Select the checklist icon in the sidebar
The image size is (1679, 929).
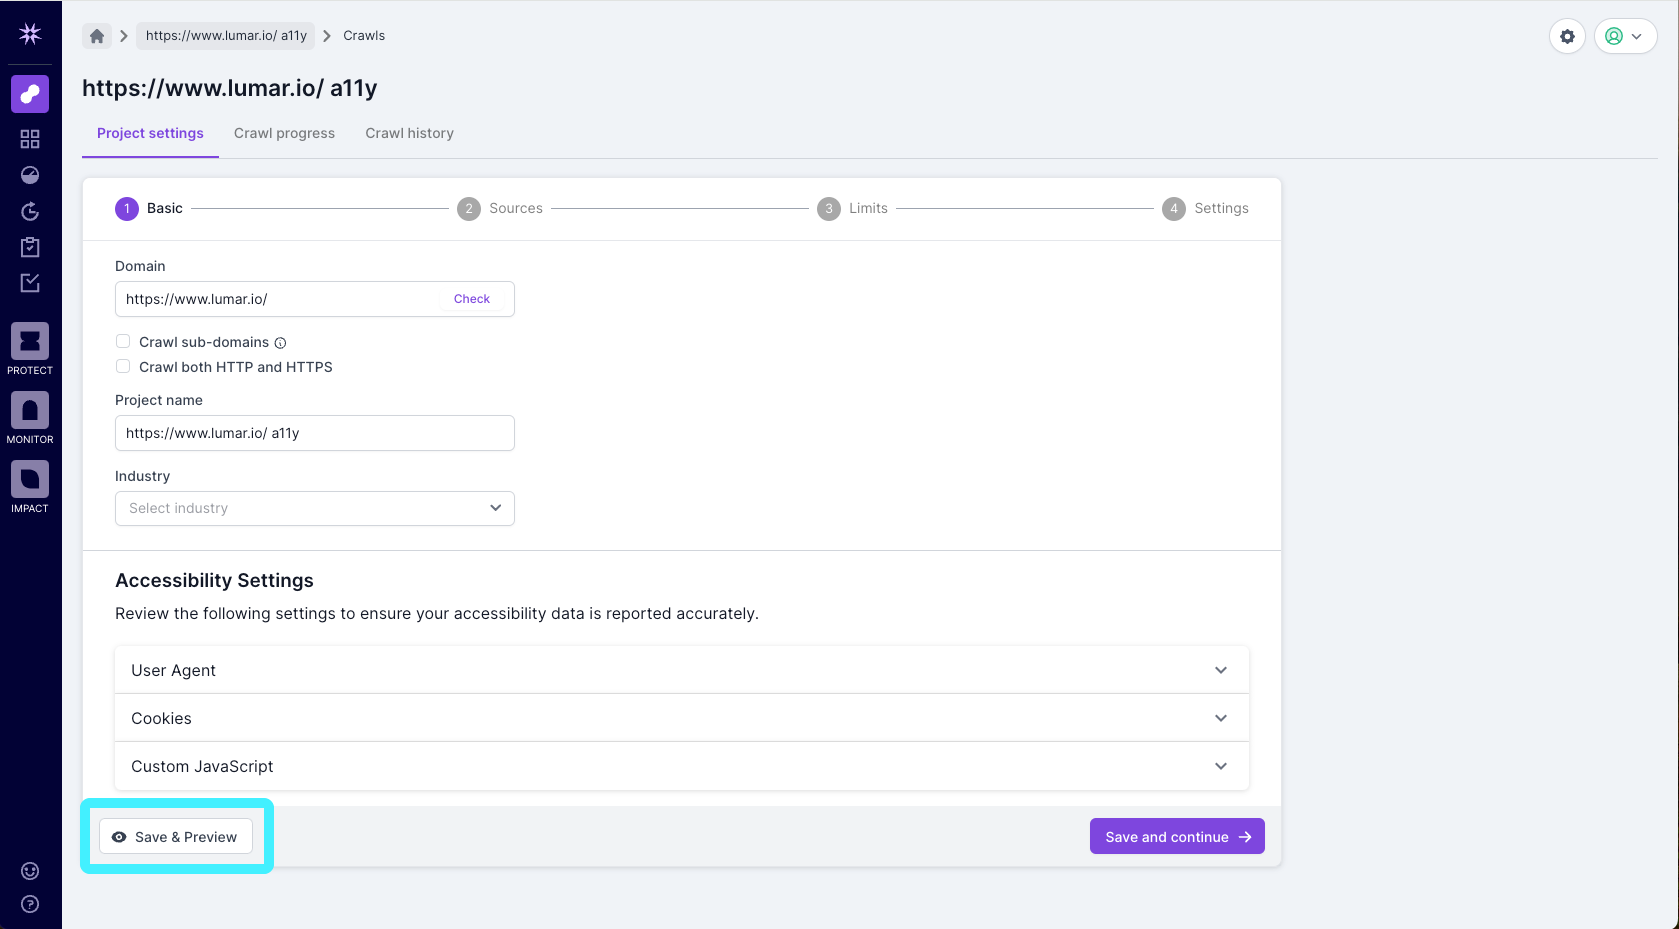[x=29, y=282]
